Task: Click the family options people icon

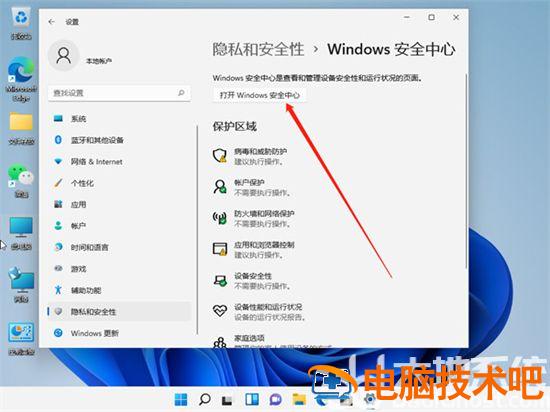Action: (220, 342)
